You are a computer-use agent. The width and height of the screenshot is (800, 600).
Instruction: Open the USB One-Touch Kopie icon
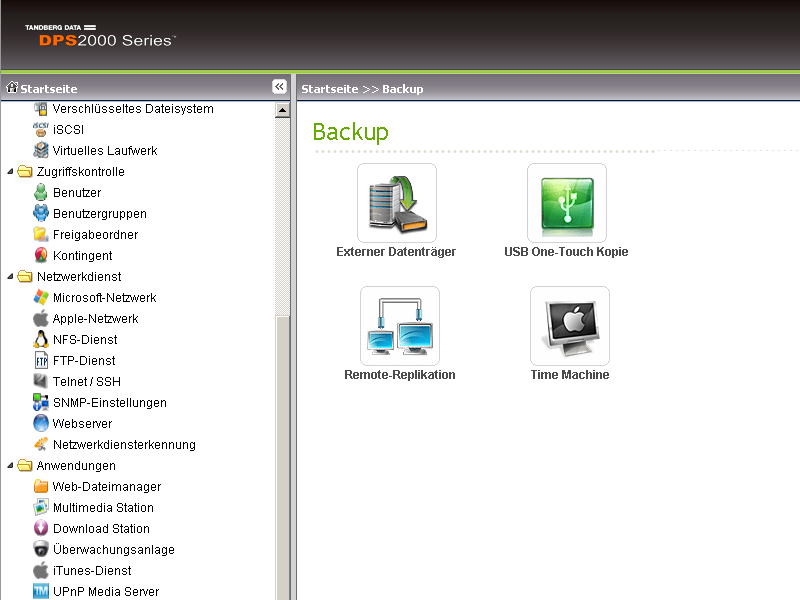pyautogui.click(x=567, y=203)
